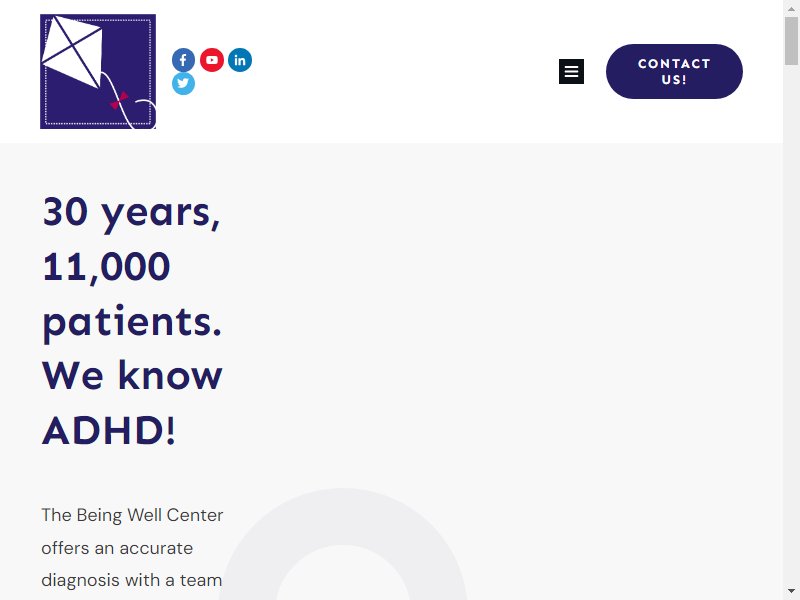Viewport: 800px width, 600px height.
Task: Click the scrollbar up arrow
Action: [791, 8]
